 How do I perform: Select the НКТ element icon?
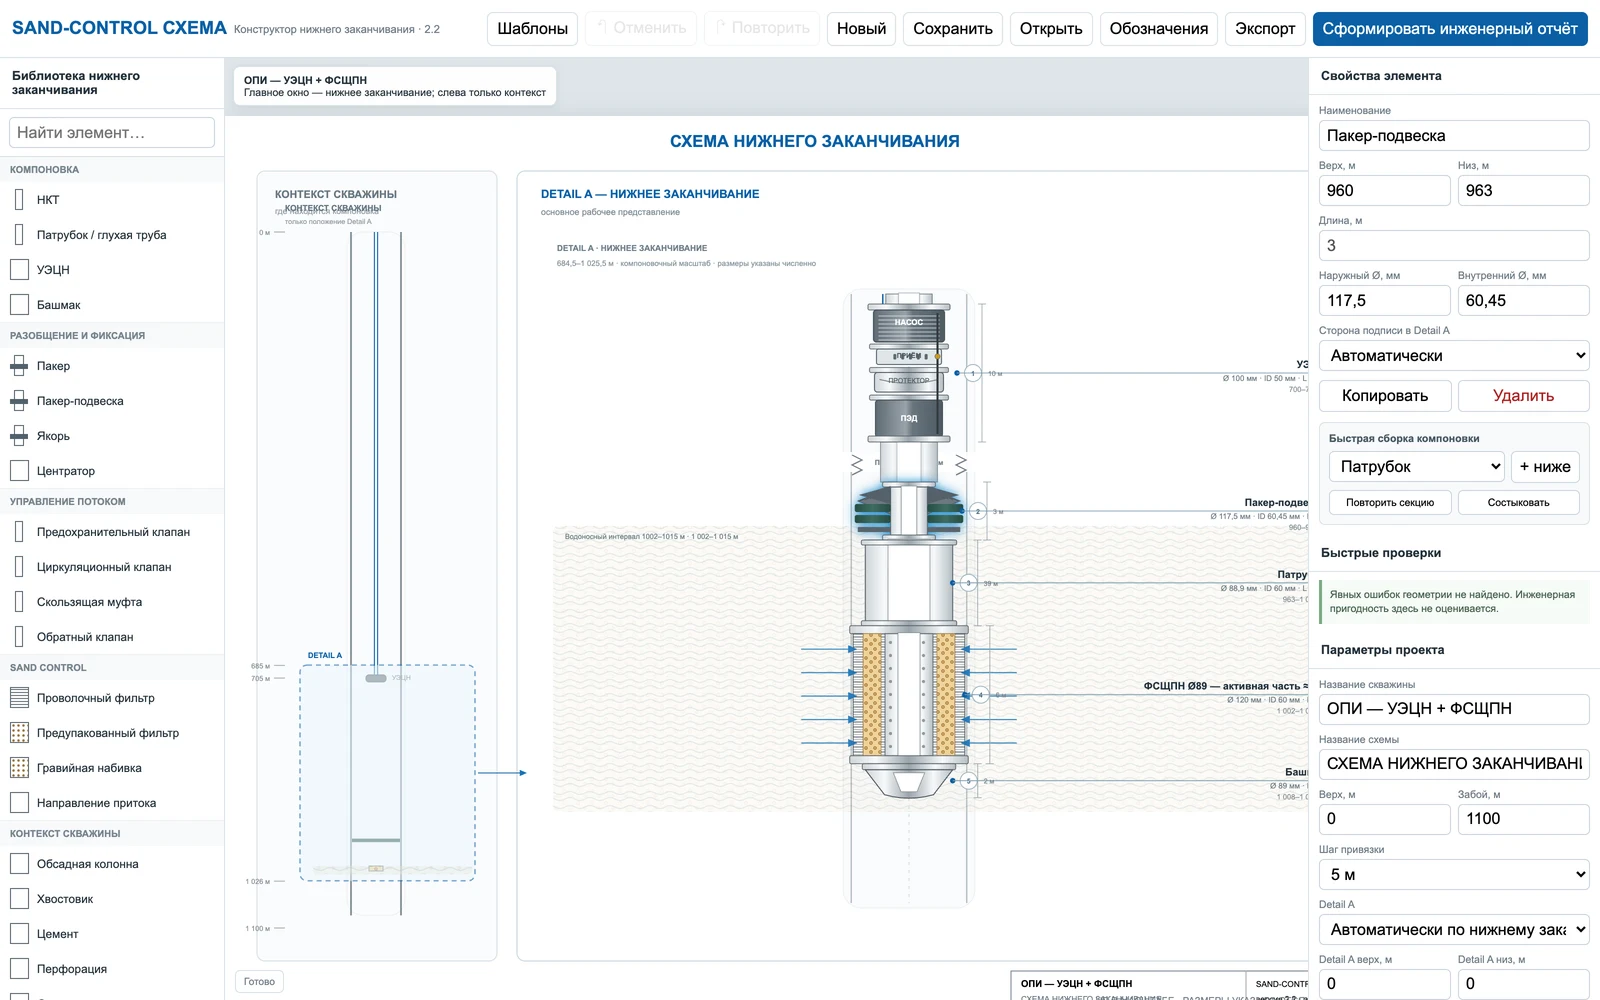click(x=19, y=200)
